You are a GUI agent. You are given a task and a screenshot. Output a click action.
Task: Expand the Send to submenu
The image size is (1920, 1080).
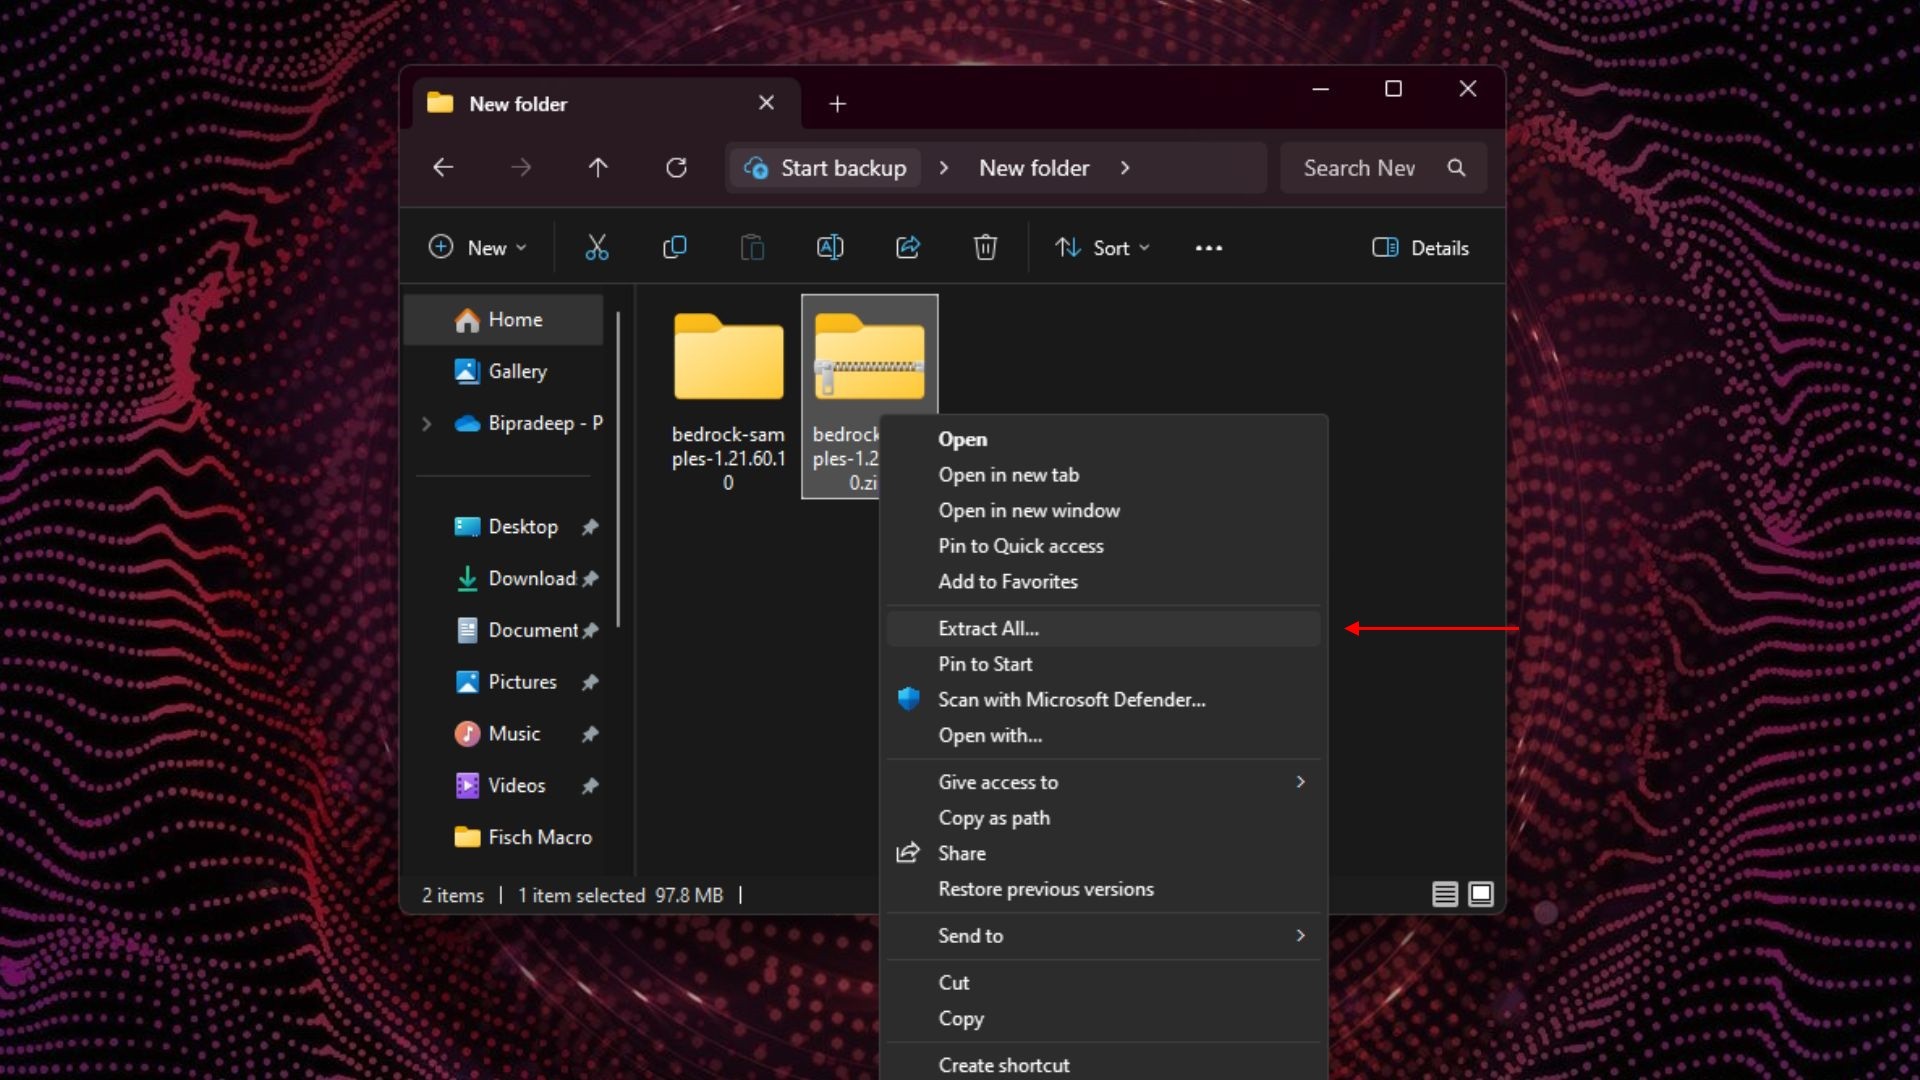[x=1103, y=936]
